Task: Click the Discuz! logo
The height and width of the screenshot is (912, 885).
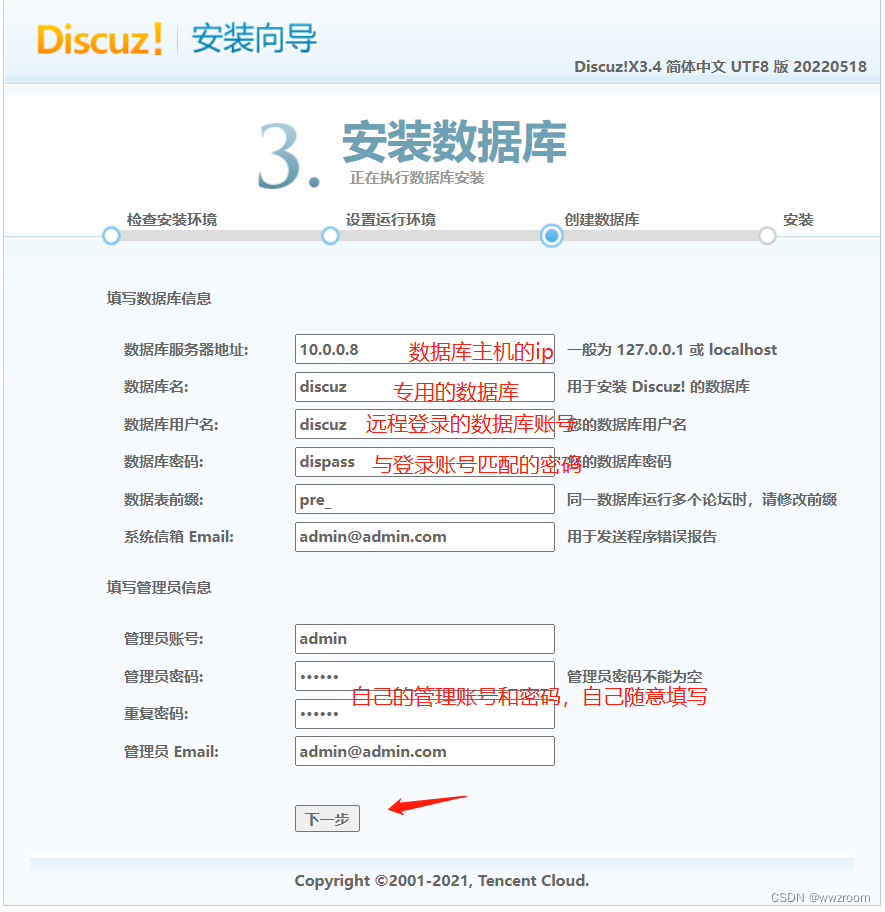Action: (99, 40)
